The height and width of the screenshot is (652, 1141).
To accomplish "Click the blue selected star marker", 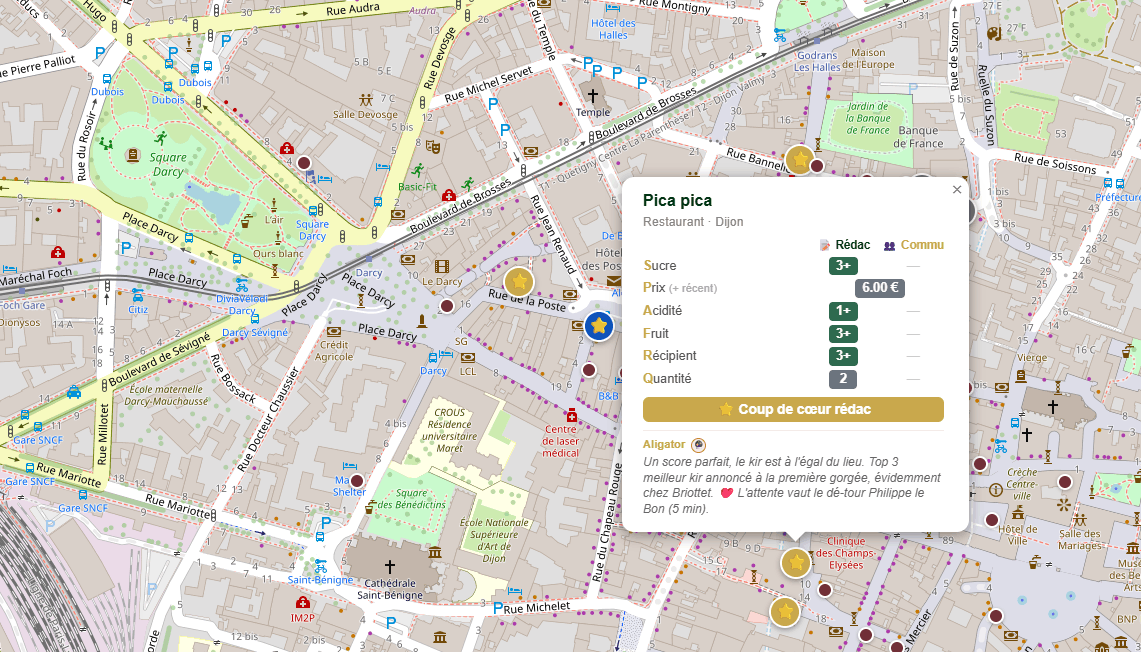I will [599, 325].
